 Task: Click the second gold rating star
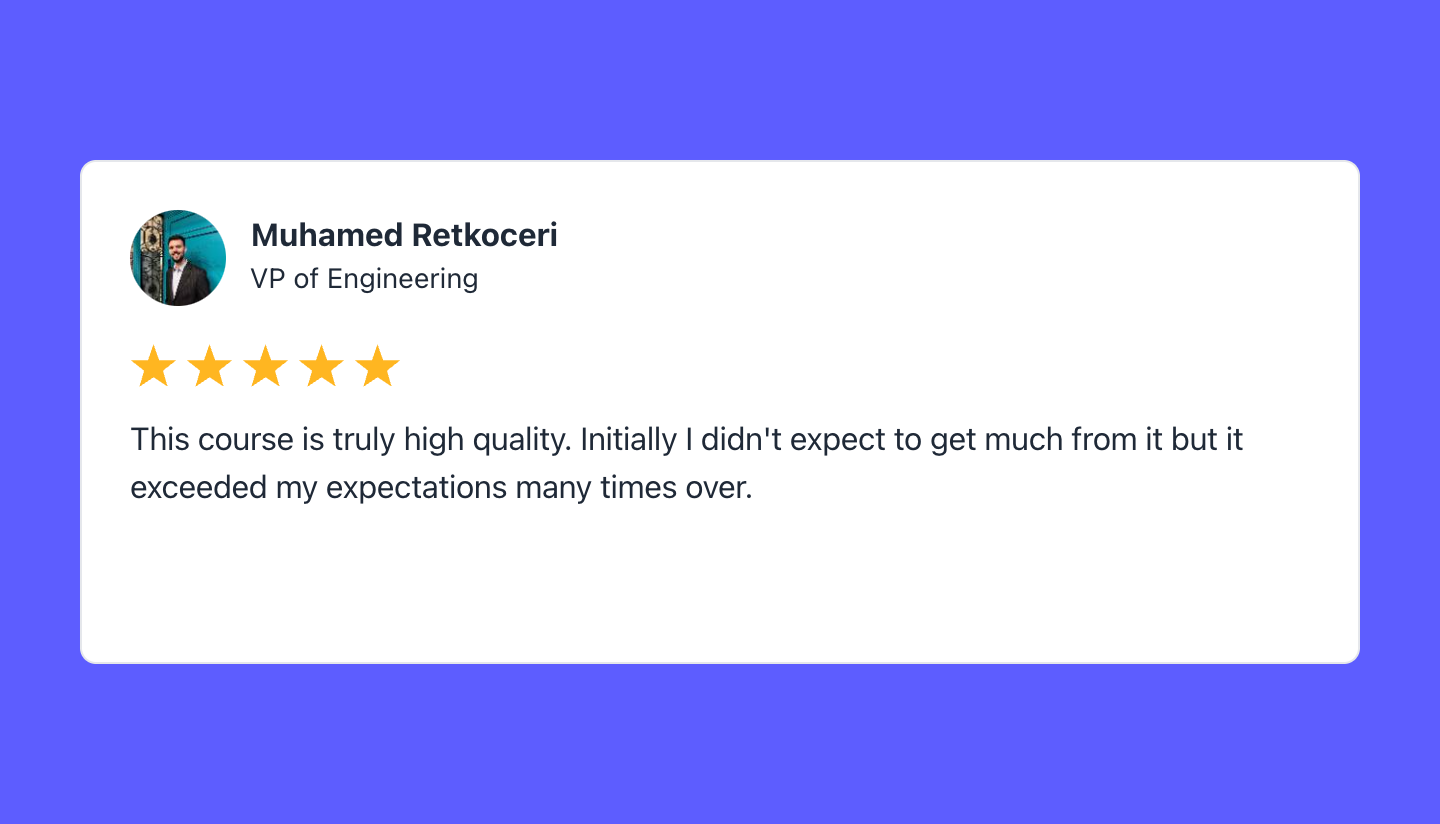point(210,367)
